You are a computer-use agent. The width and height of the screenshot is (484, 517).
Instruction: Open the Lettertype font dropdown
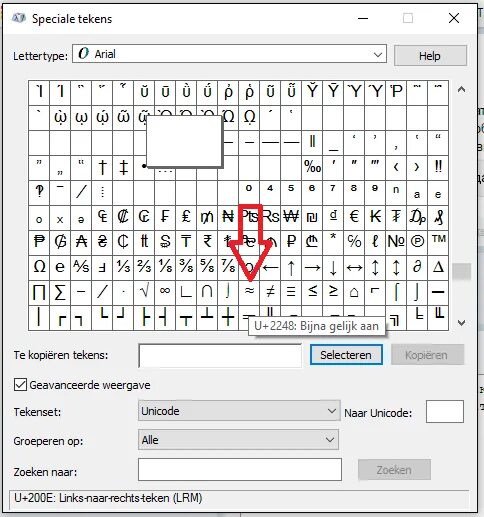coord(229,54)
